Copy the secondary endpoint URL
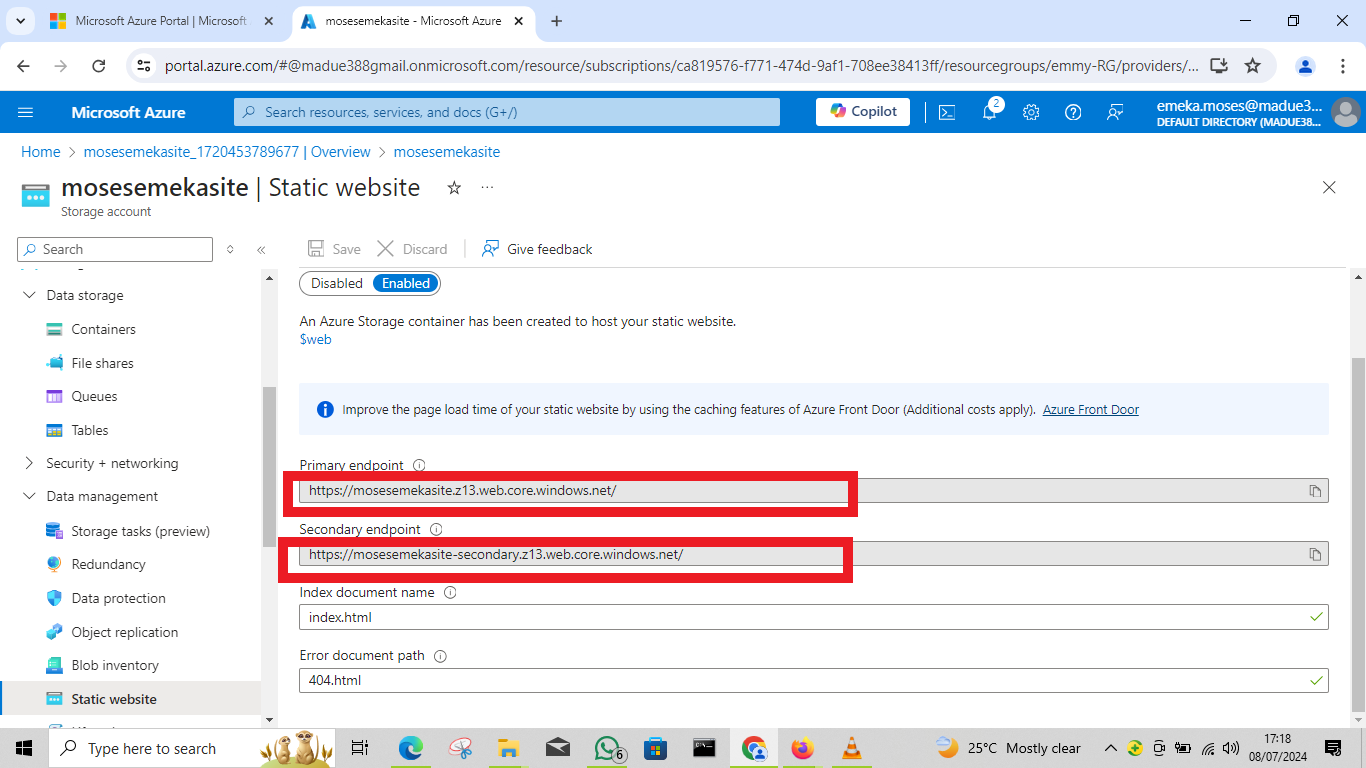The image size is (1366, 768). pos(1315,554)
